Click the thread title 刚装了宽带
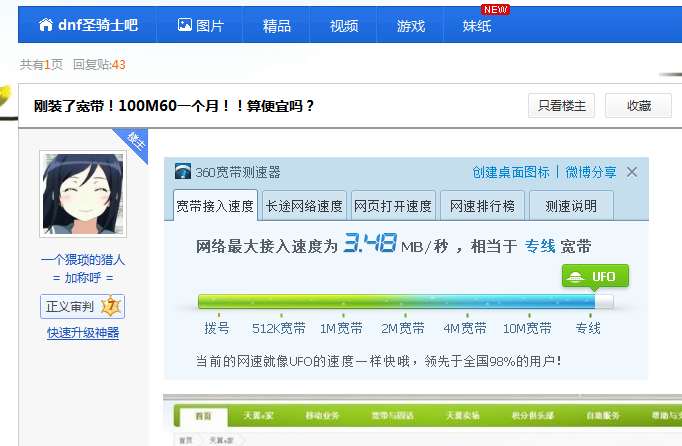 174,106
